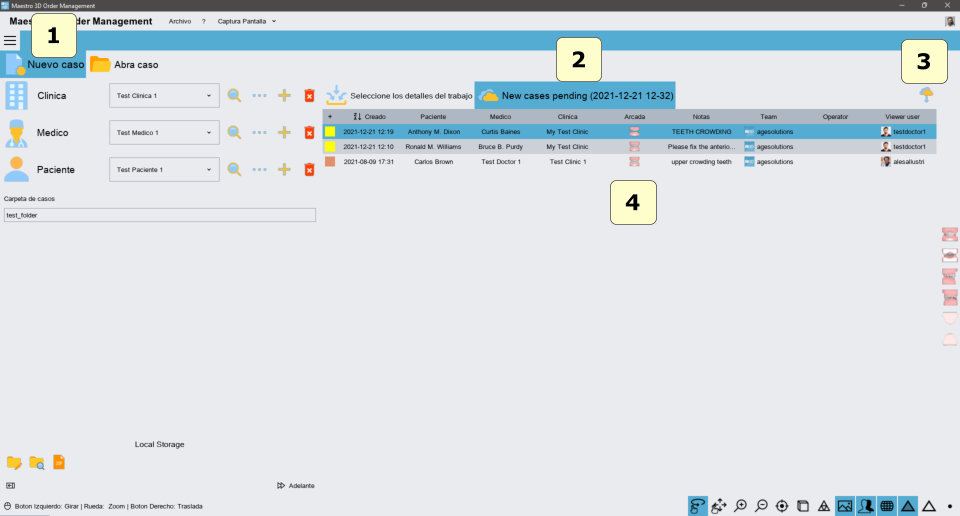Select the Carlos Brown case row
The width and height of the screenshot is (960, 516).
629,162
